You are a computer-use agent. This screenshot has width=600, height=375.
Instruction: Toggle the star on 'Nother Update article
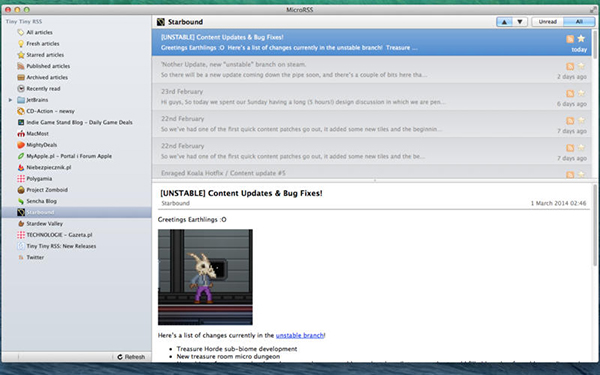click(581, 66)
